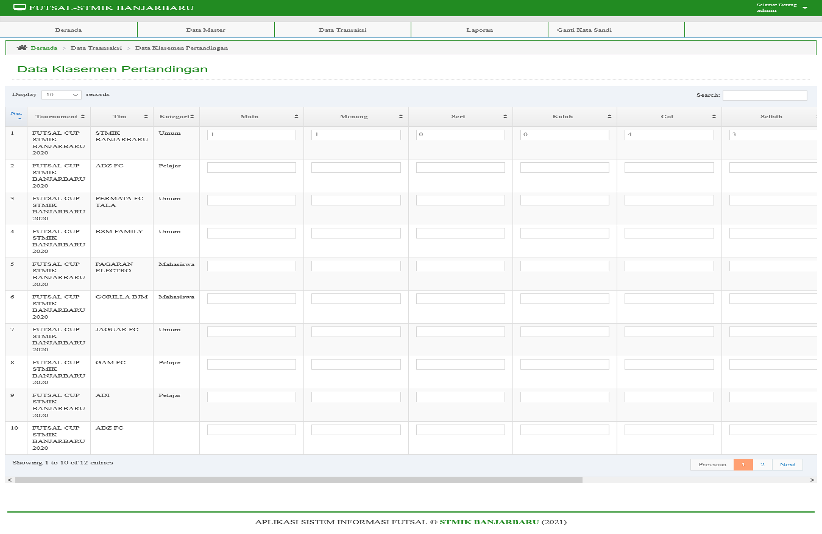Click Menang field for STMIK BANJARBARU row
The height and width of the screenshot is (534, 822).
(x=355, y=135)
